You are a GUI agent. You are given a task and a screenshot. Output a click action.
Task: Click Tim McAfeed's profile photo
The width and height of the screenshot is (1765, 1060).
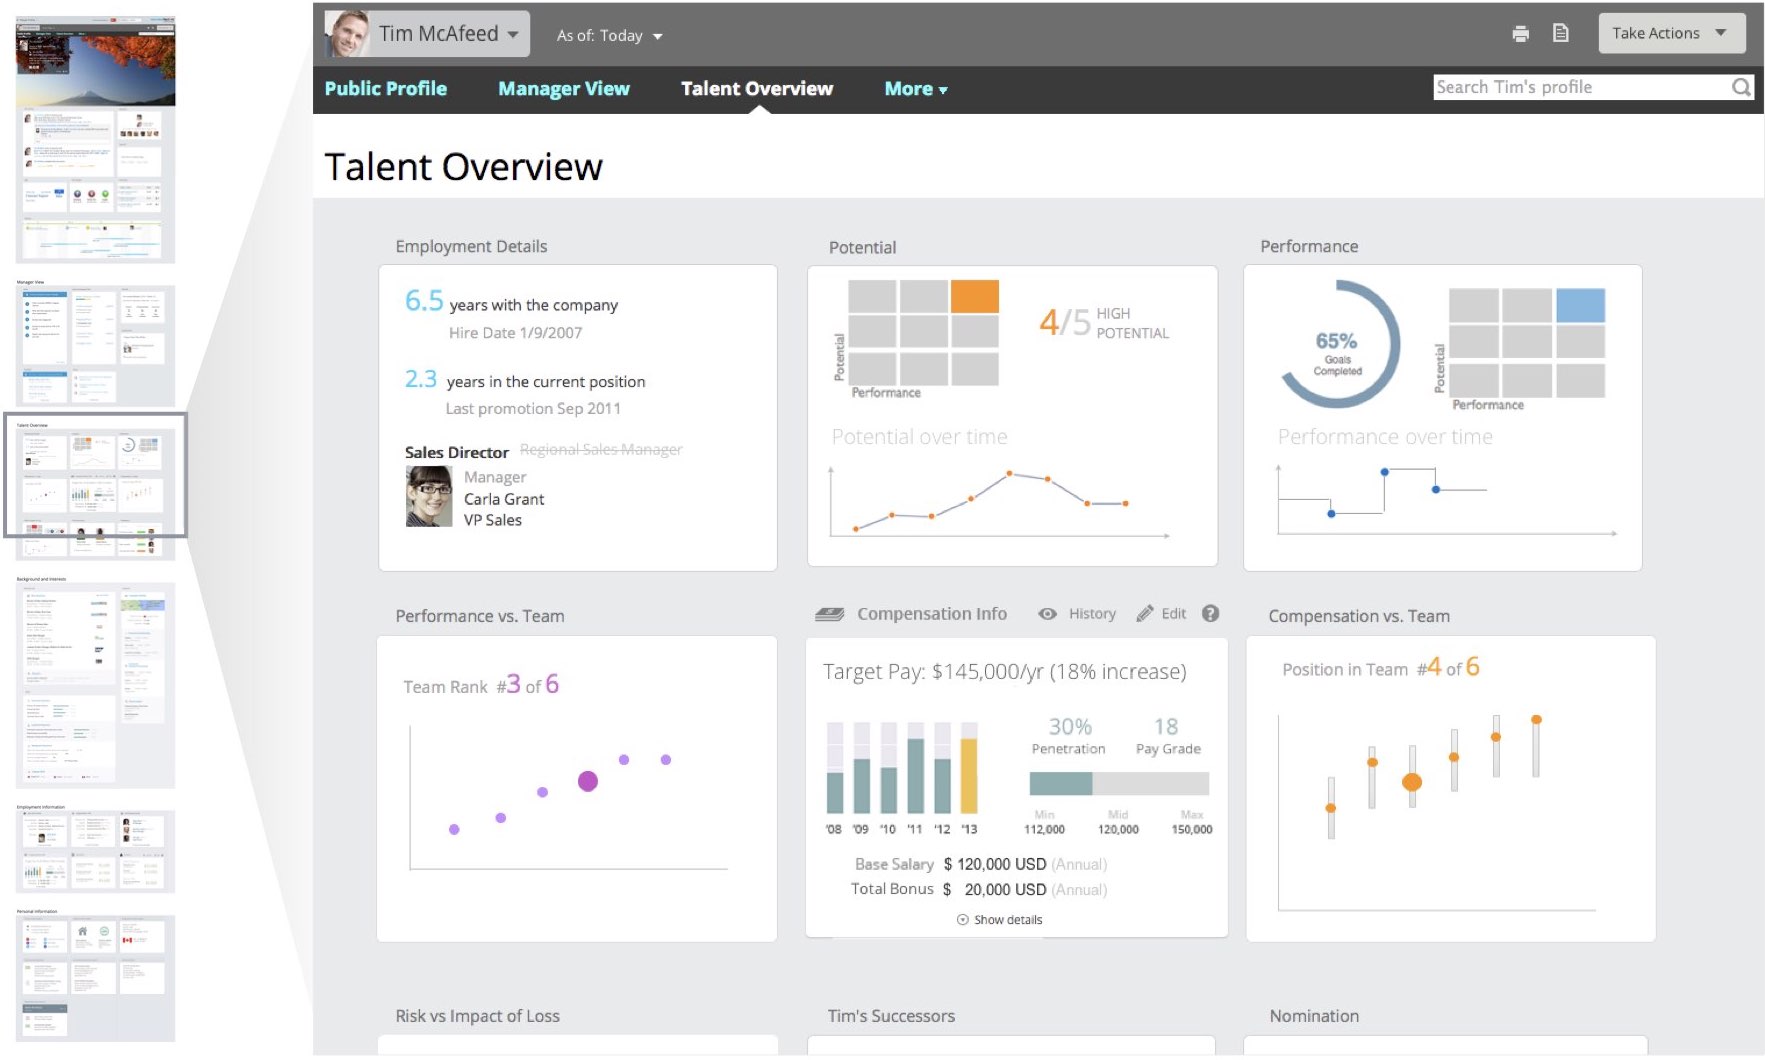point(348,34)
